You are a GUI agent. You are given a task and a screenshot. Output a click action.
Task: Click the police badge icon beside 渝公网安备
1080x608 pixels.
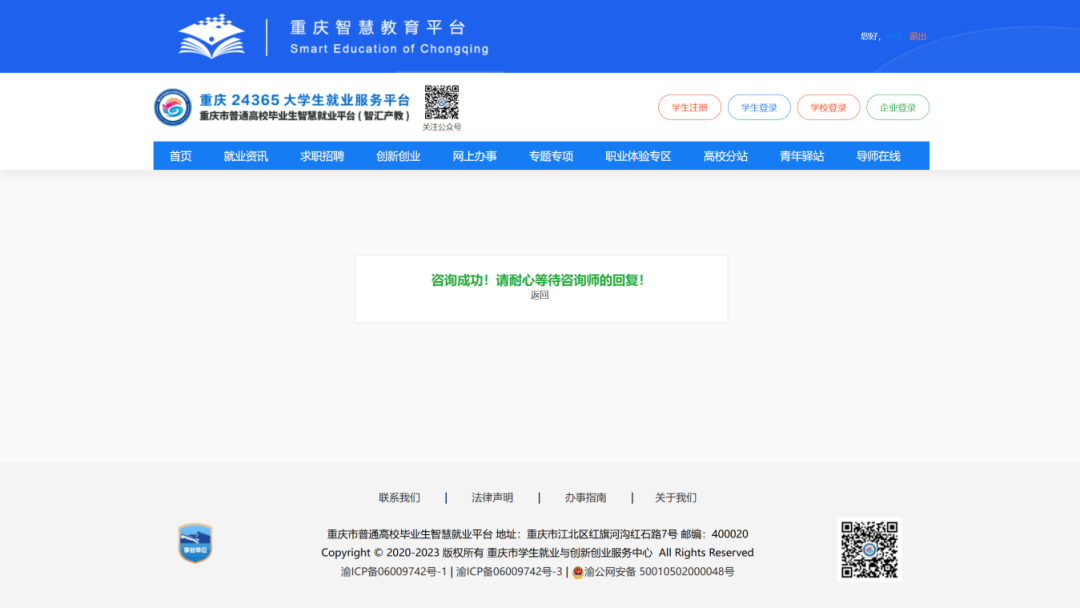coord(578,572)
